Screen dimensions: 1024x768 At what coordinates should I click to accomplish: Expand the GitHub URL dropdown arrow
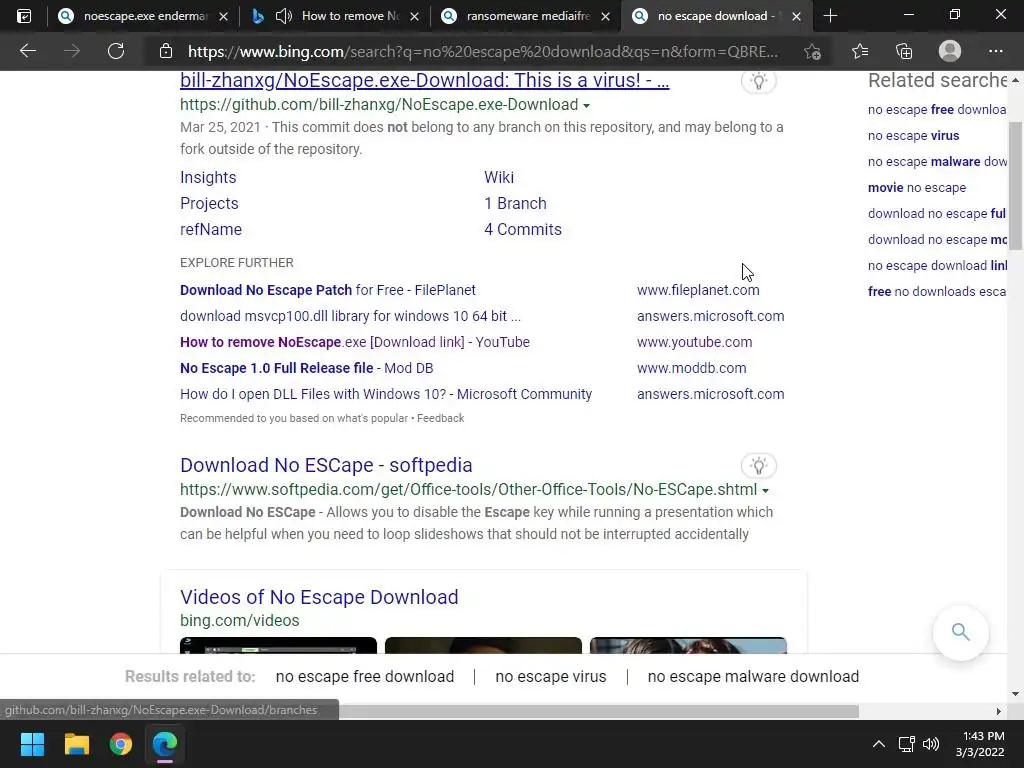point(586,105)
